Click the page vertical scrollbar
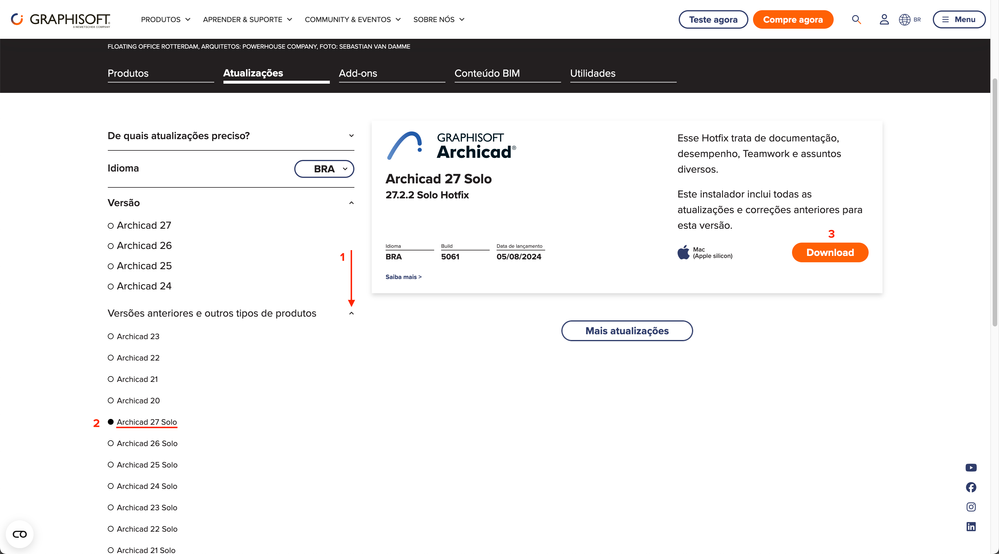This screenshot has height=554, width=999. tap(995, 202)
